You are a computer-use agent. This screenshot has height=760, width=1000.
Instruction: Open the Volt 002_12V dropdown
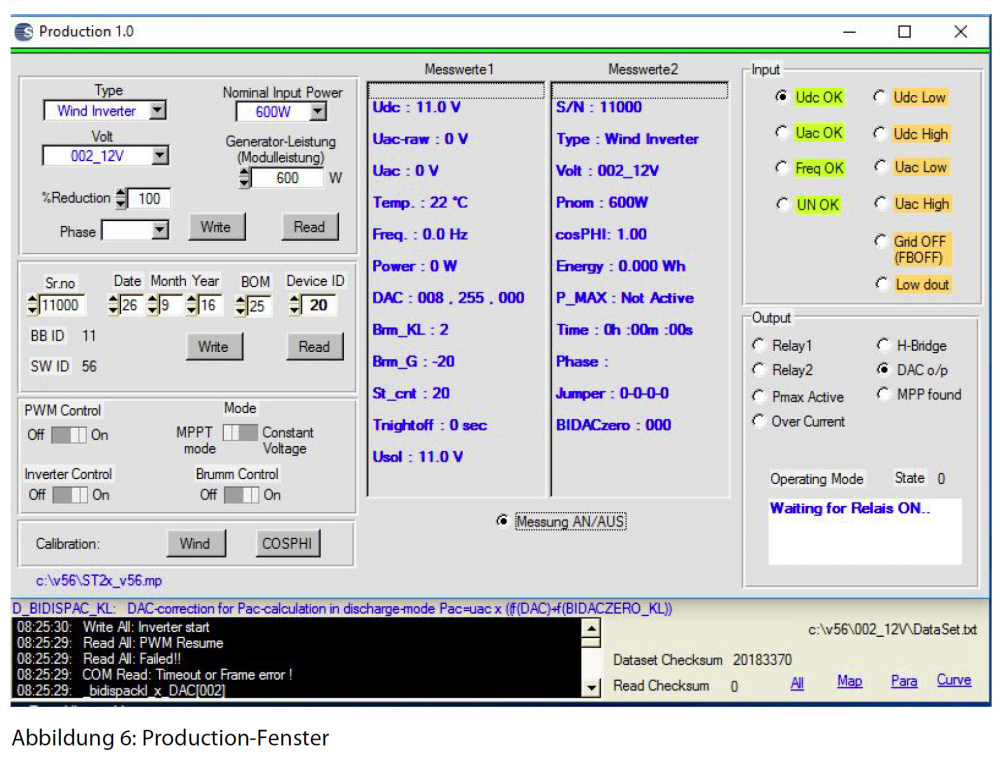(x=159, y=156)
